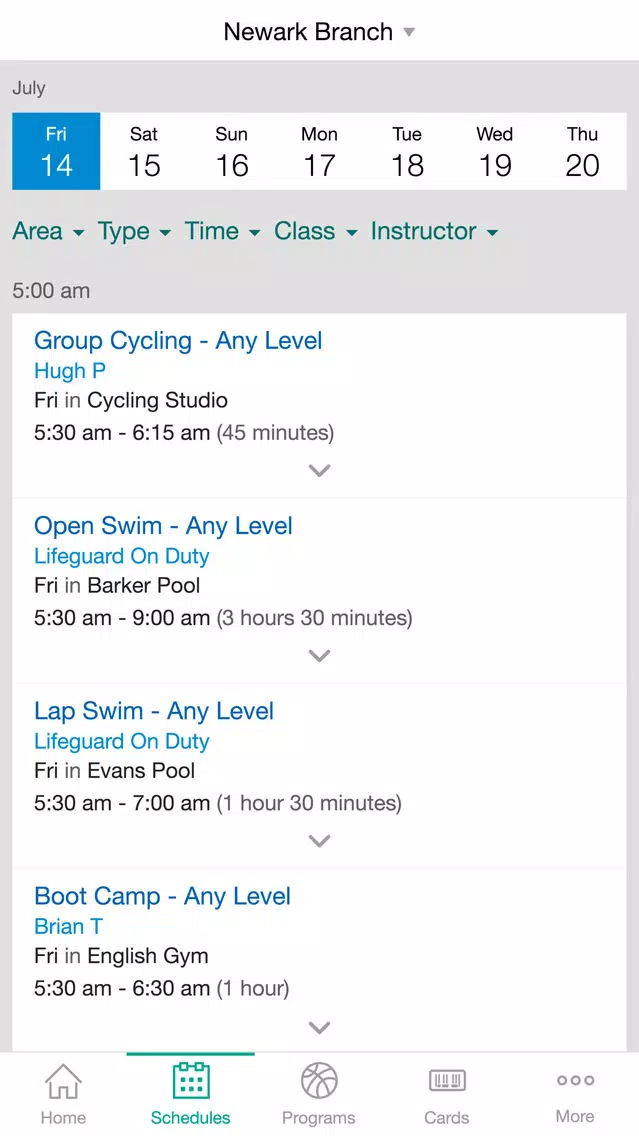Select Thu 20 in the date strip

[x=582, y=151]
